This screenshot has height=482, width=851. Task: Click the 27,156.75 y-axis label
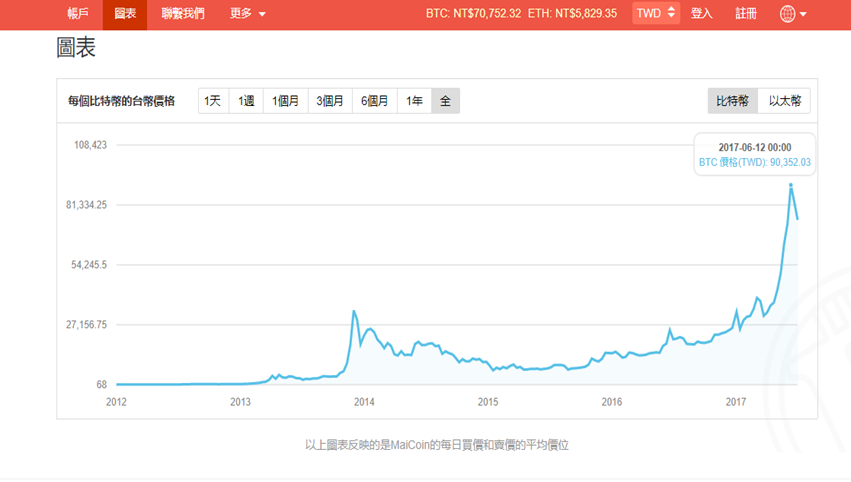coord(87,325)
